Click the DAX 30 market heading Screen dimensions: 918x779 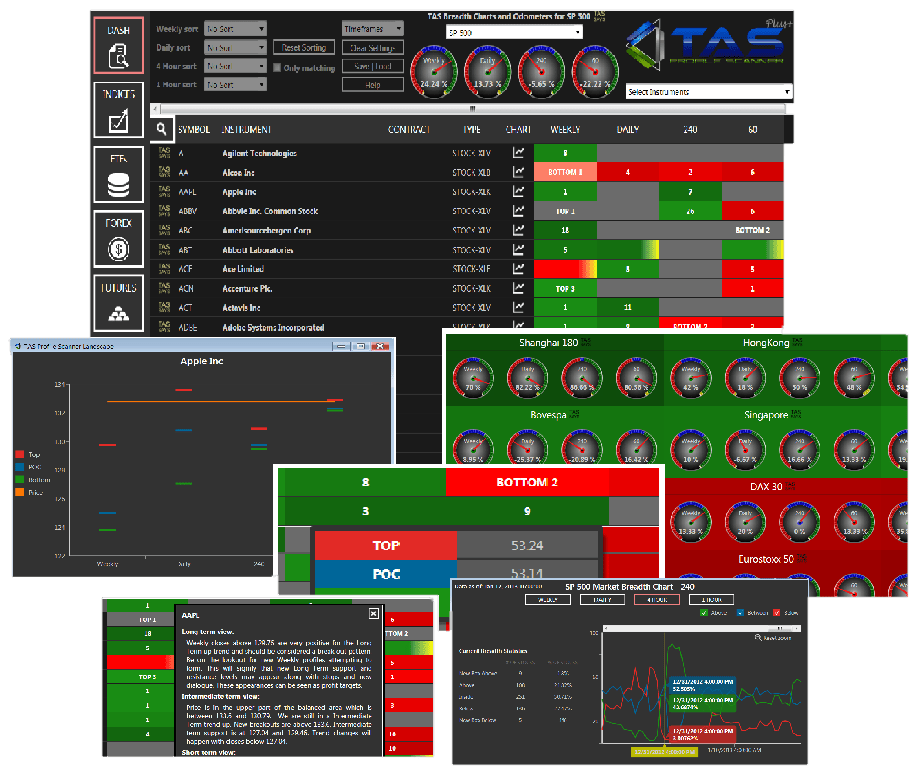click(766, 486)
